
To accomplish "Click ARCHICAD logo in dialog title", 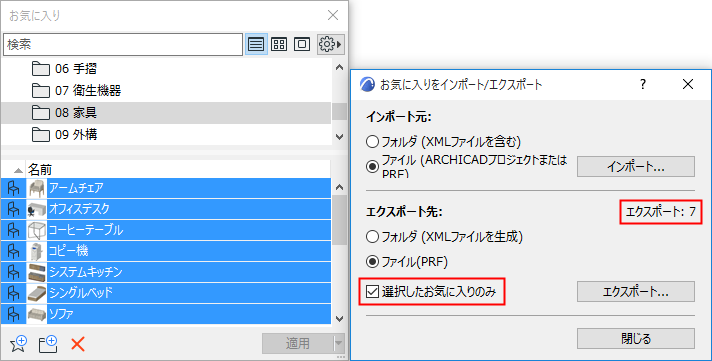I will click(x=367, y=84).
